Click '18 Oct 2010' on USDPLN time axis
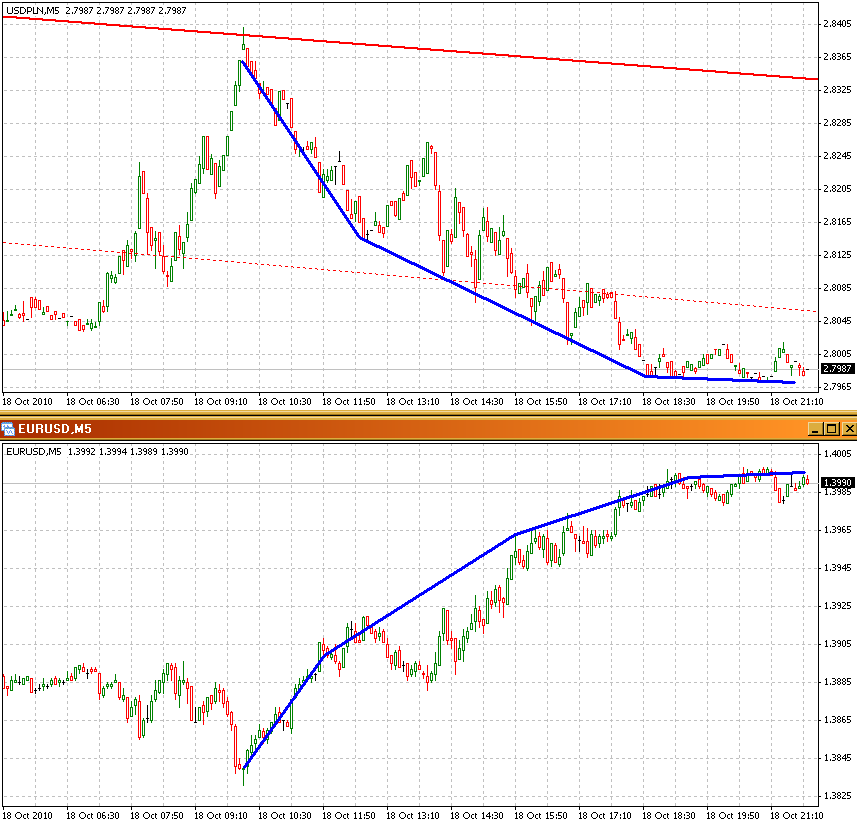857x824 pixels. coord(27,402)
